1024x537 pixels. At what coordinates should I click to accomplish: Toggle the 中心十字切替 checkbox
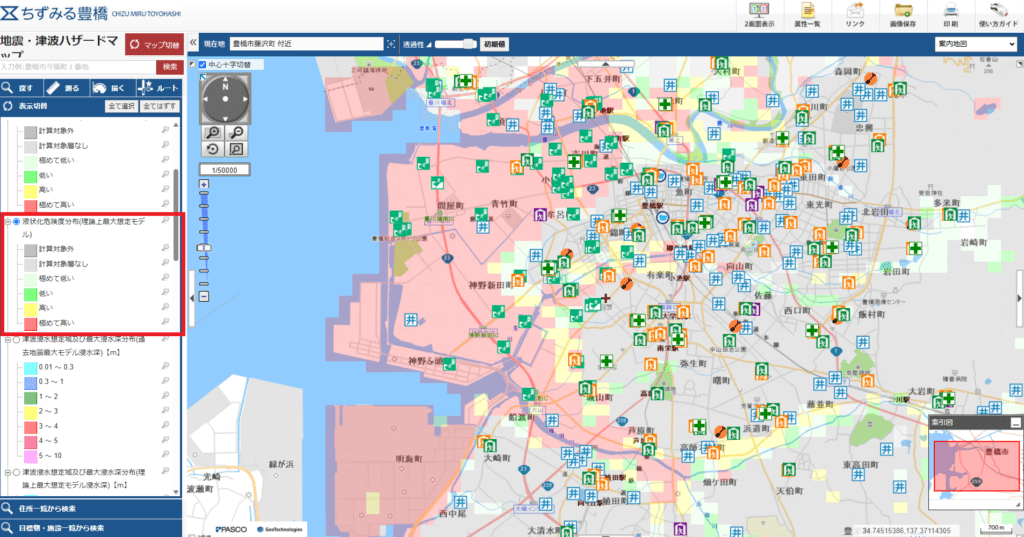(x=202, y=65)
